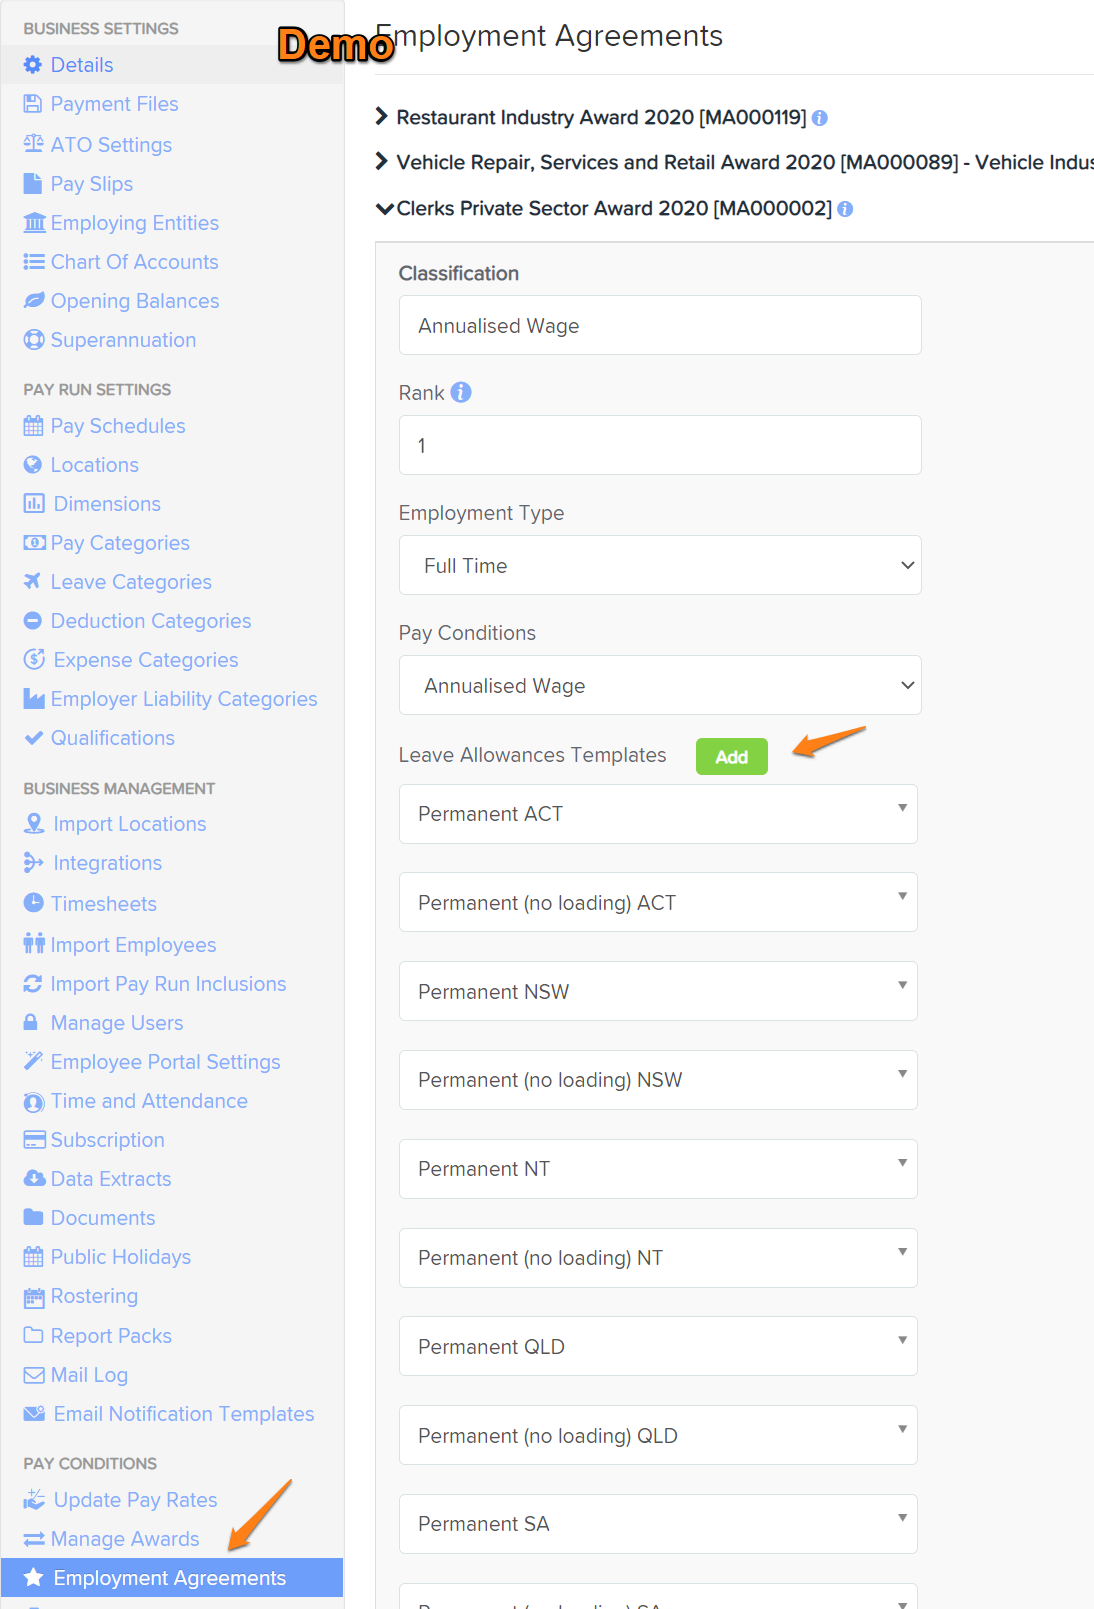The image size is (1094, 1609).
Task: Click the Rank input field
Action: pyautogui.click(x=660, y=445)
